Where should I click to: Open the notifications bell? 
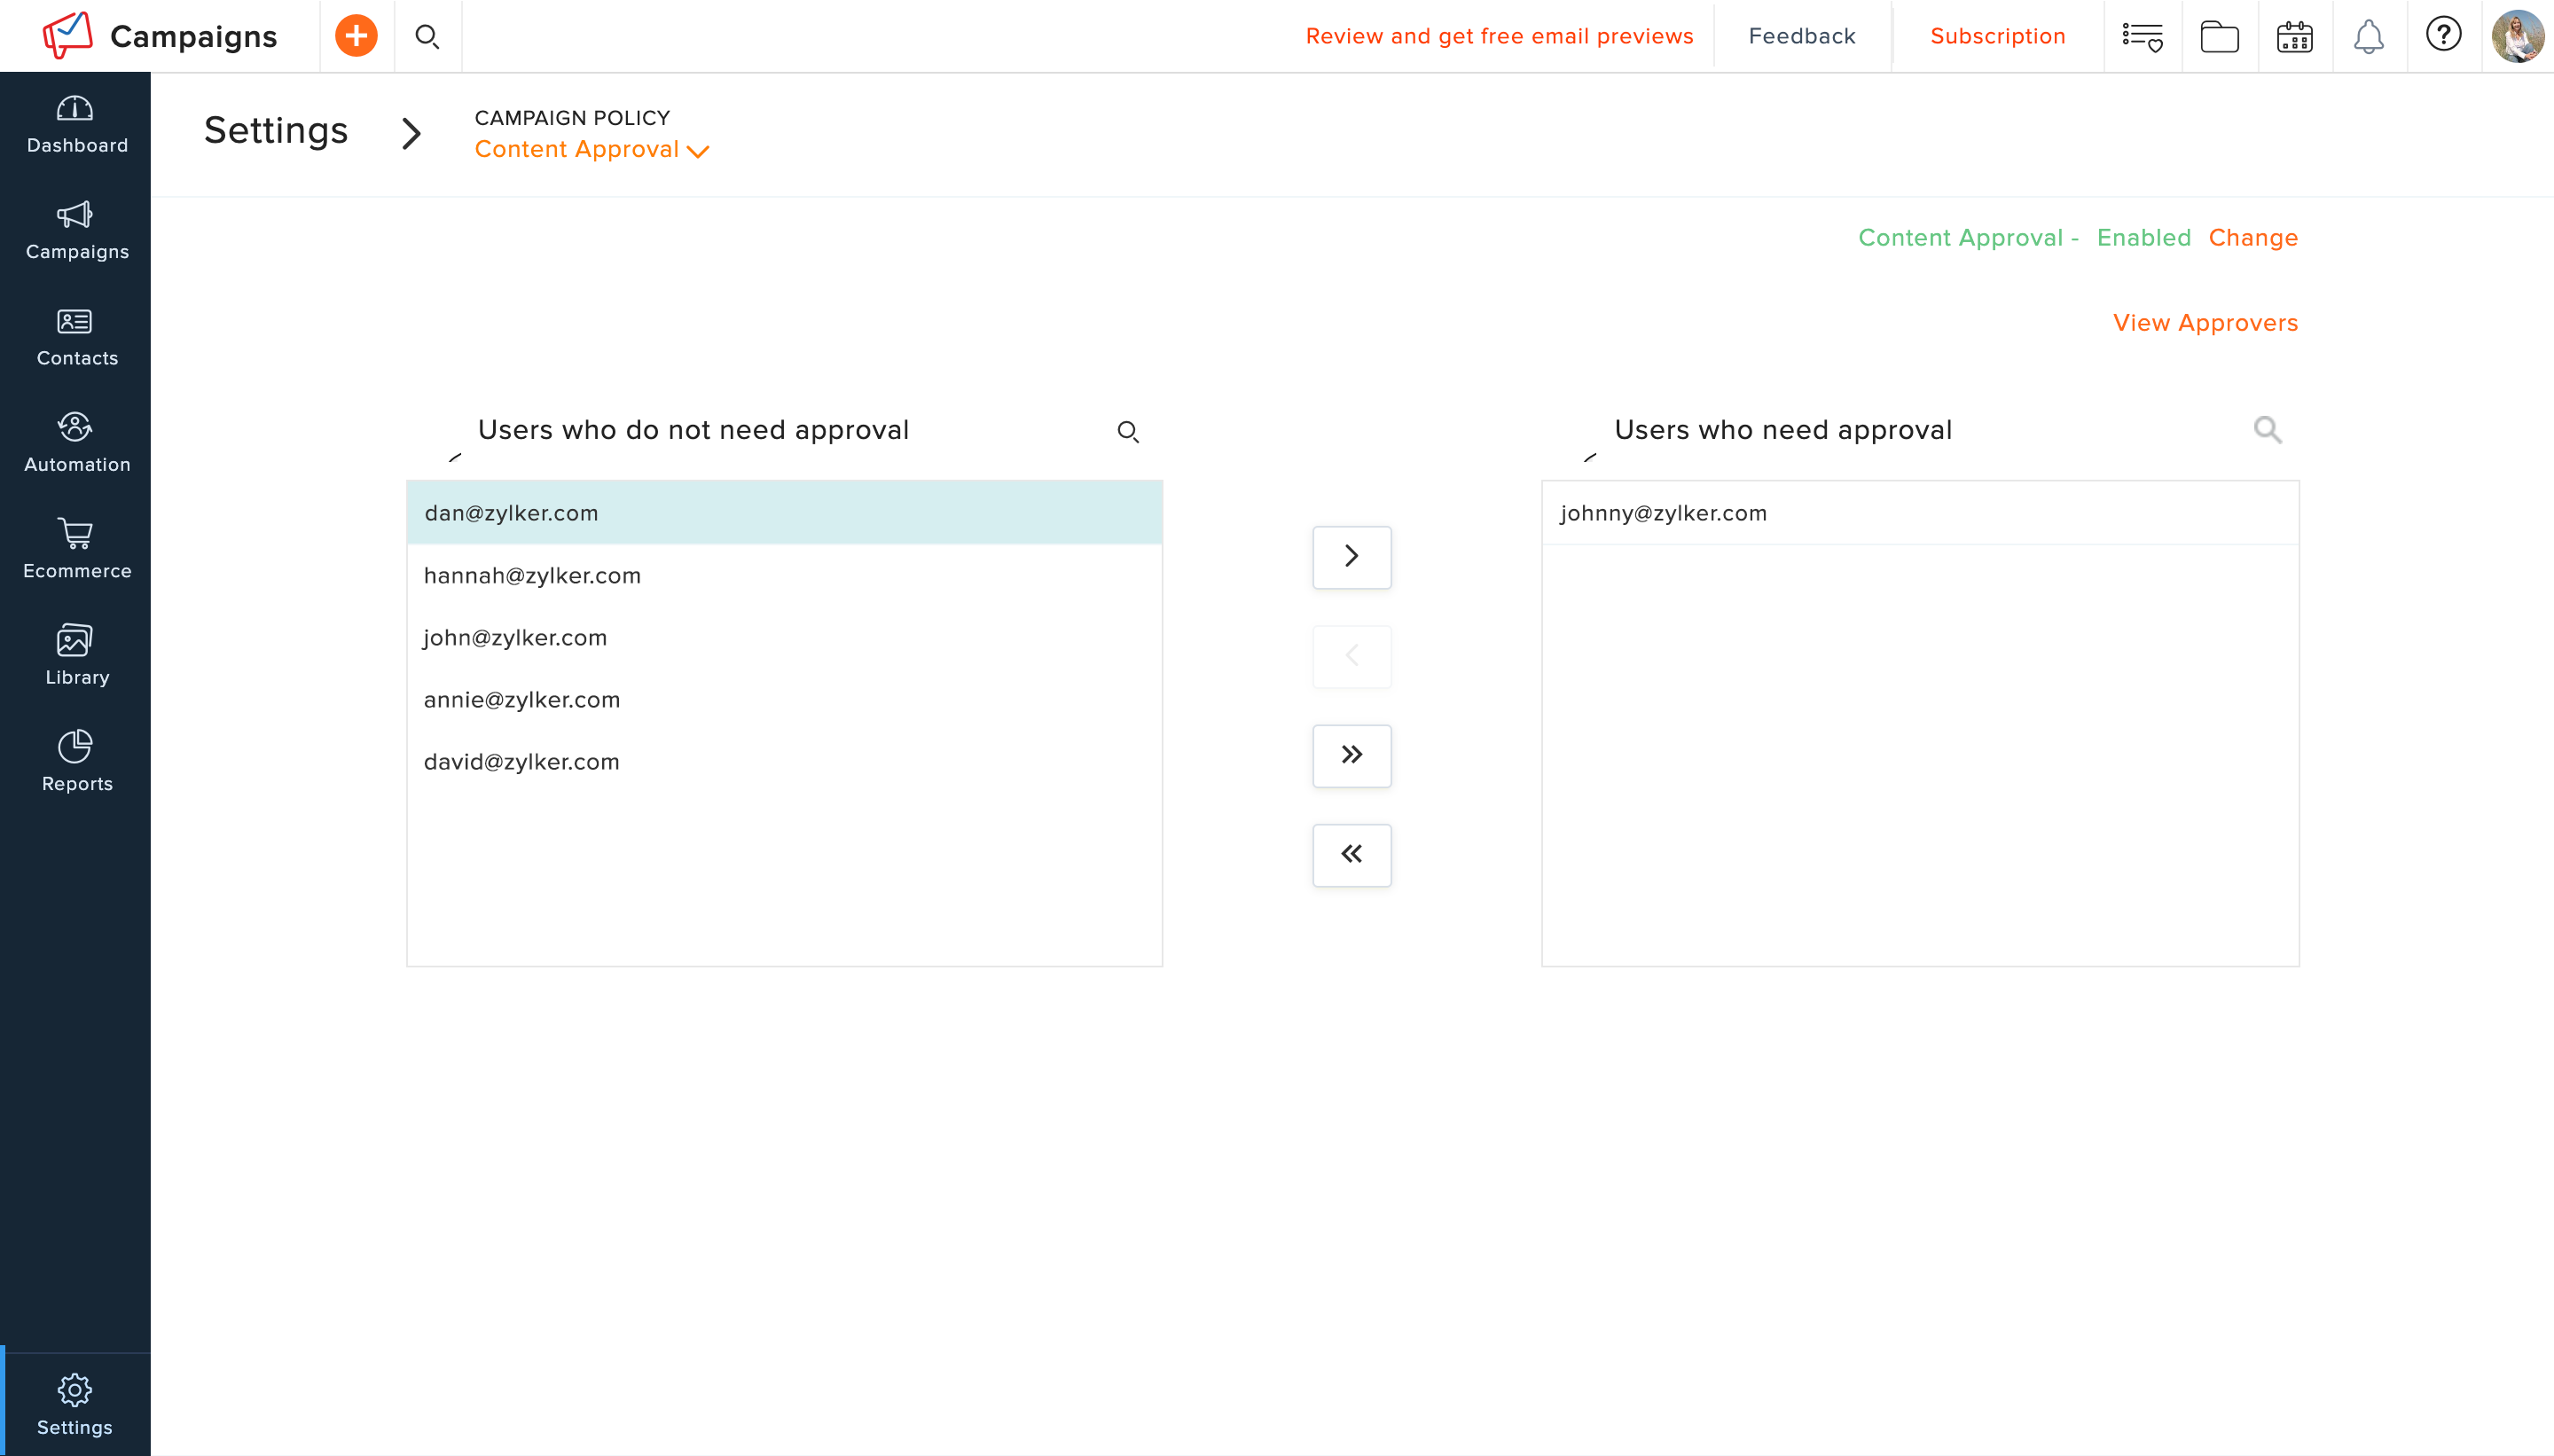click(2368, 37)
